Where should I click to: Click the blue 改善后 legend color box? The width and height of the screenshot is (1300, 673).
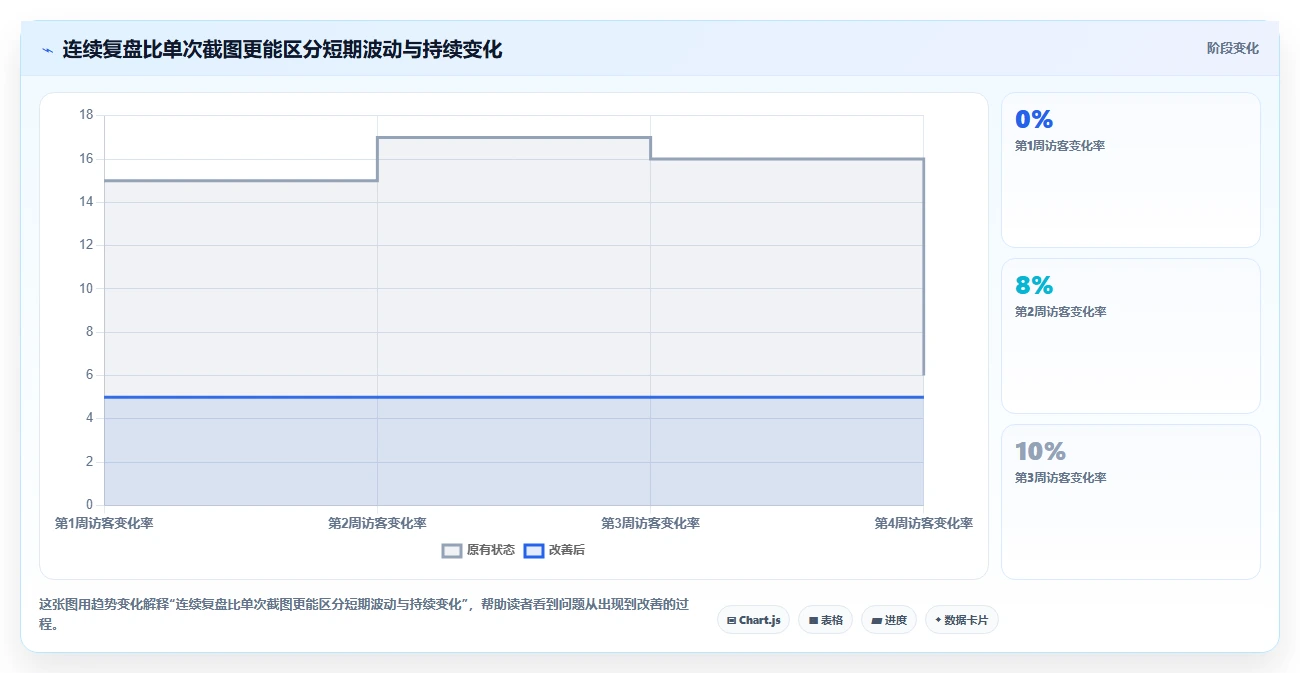pyautogui.click(x=534, y=550)
